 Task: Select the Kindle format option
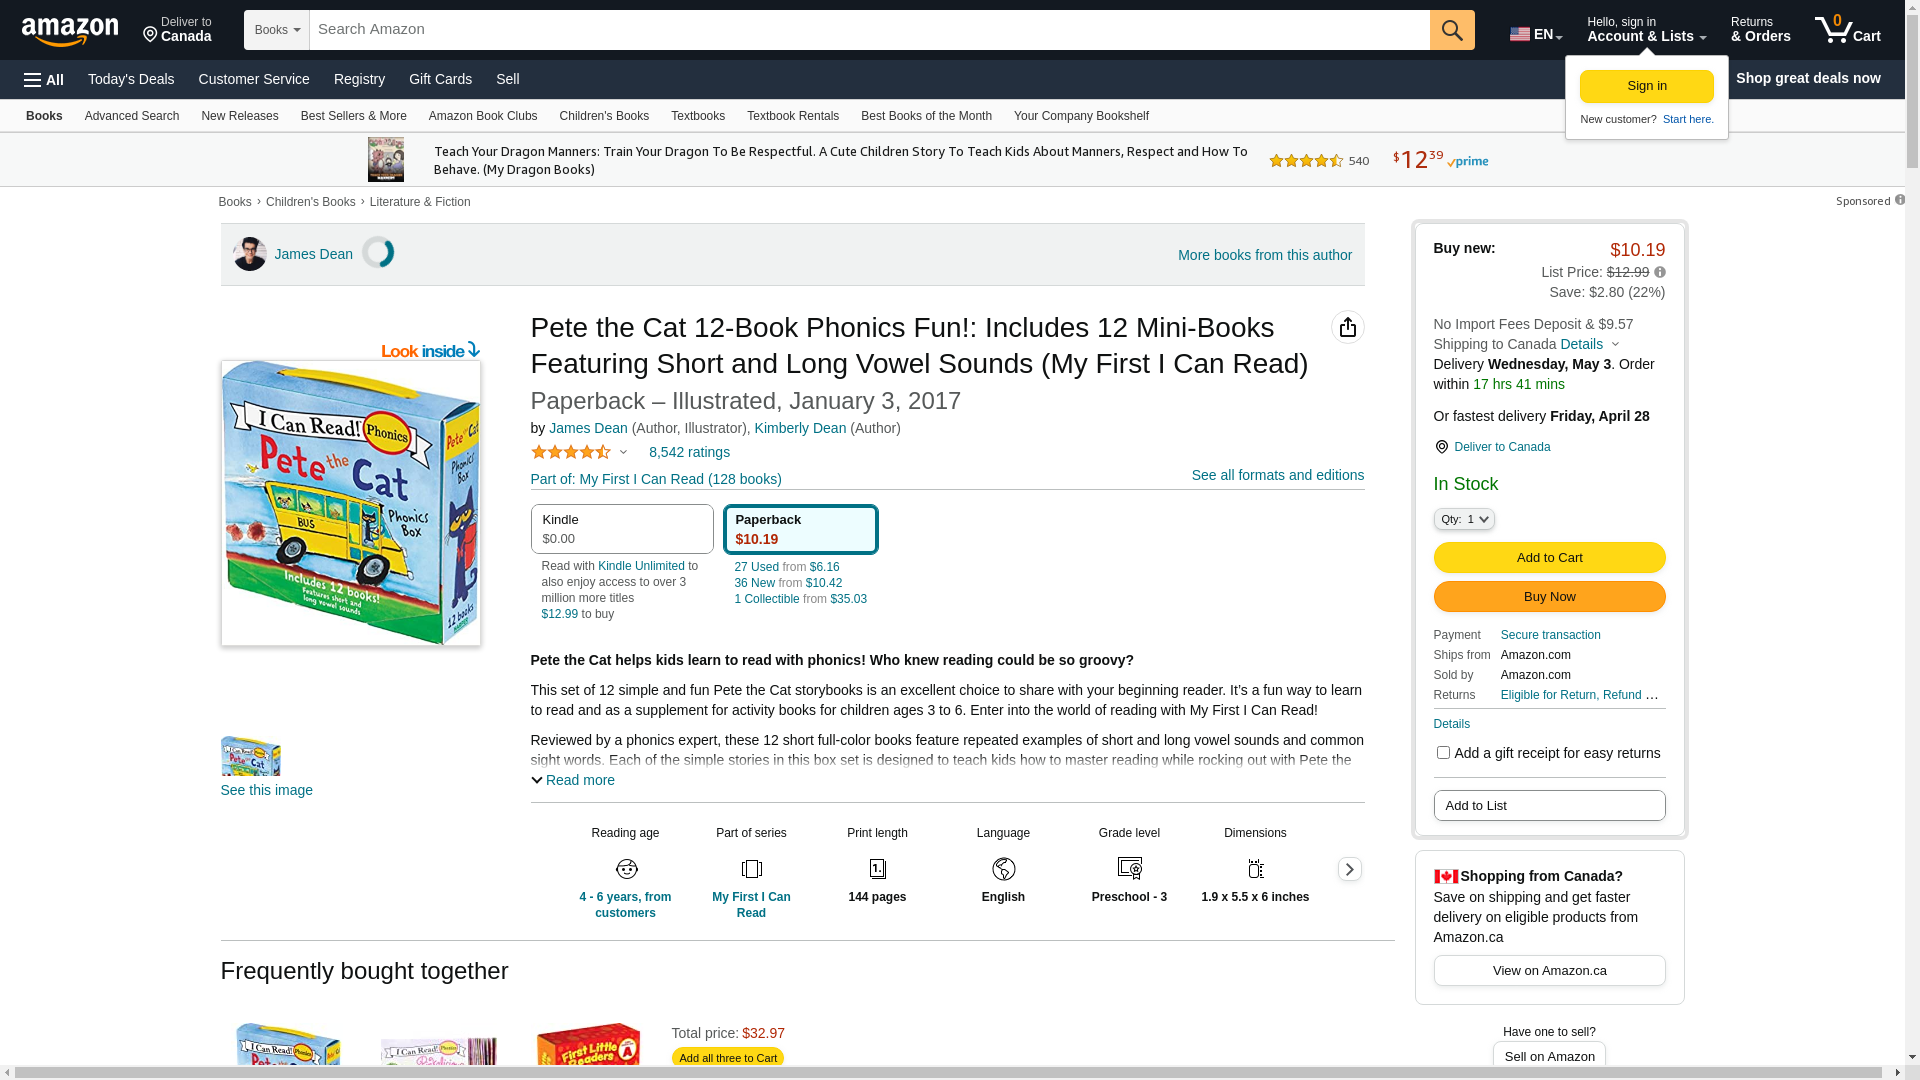(x=621, y=529)
